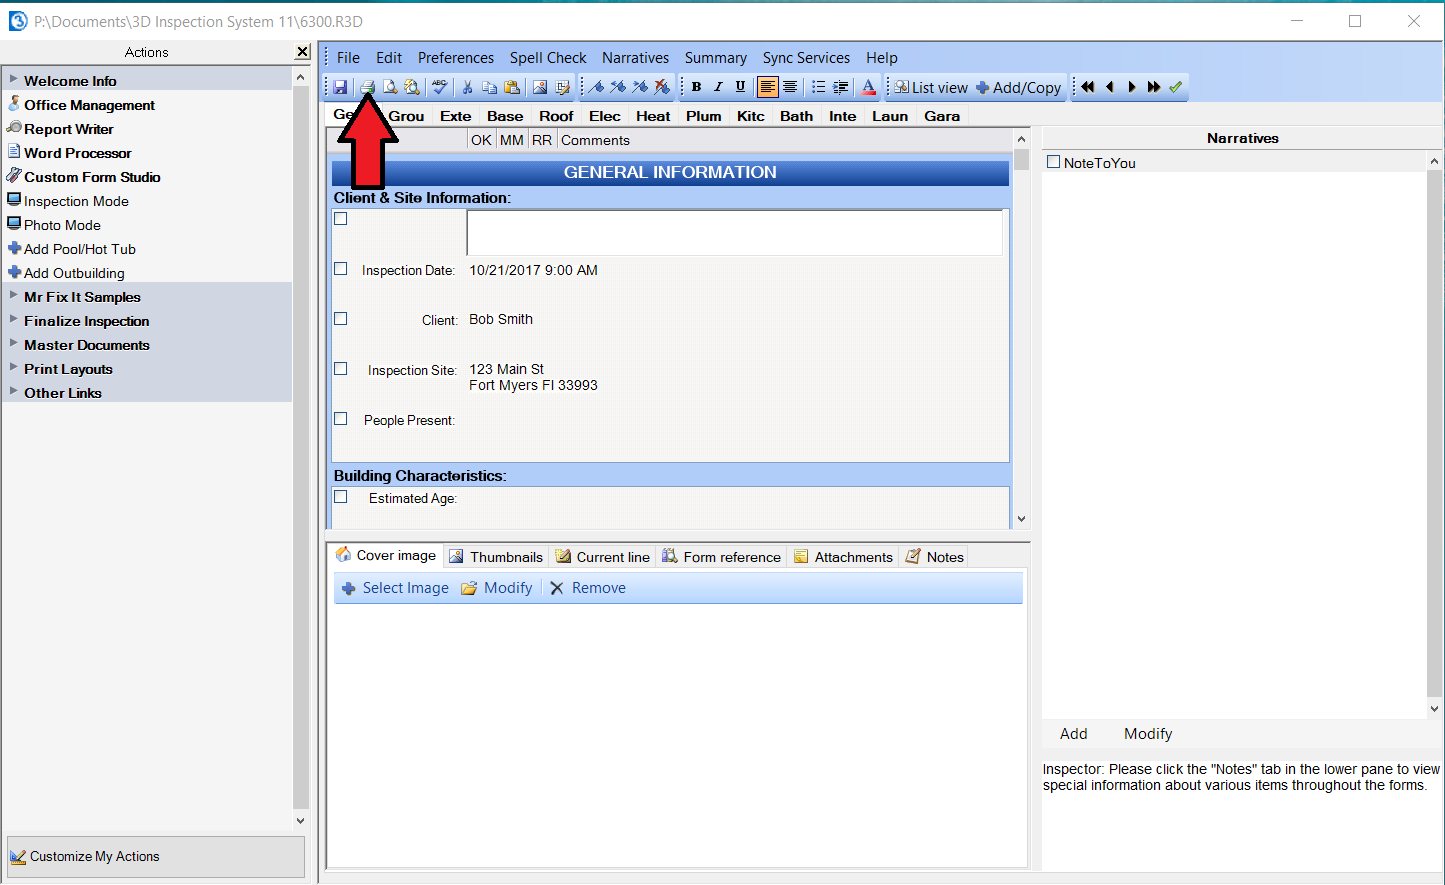Check the NoteToYou narrative checkbox
1445x885 pixels.
tap(1053, 162)
